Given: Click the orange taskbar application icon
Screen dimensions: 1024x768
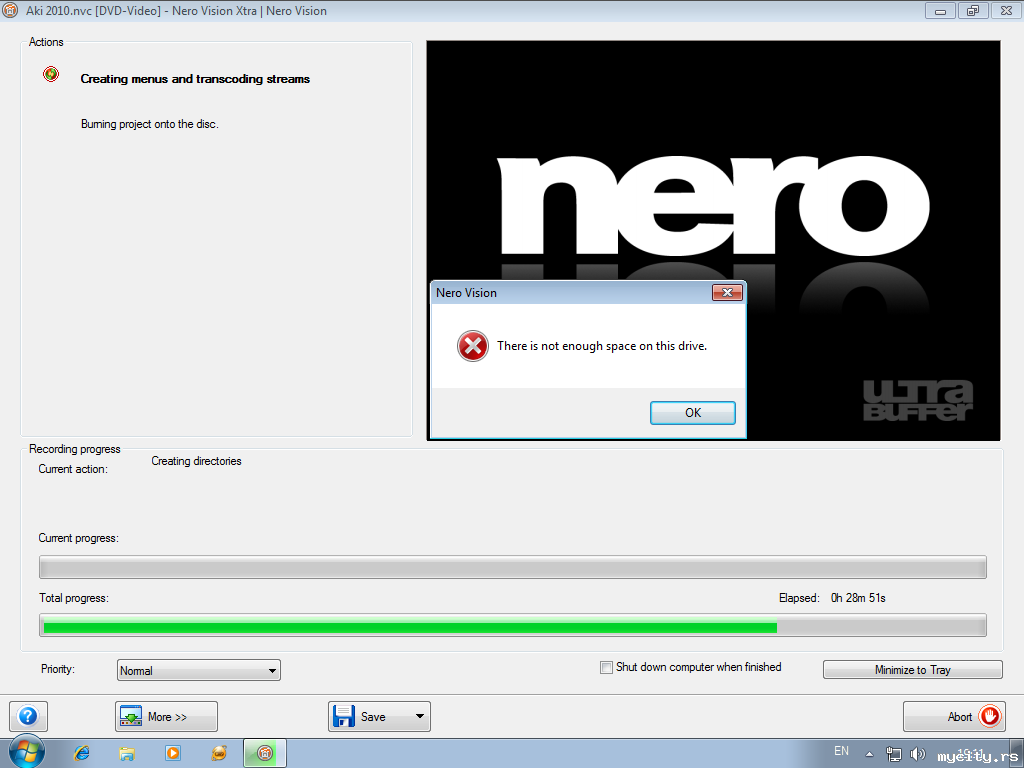Looking at the screenshot, I should [x=219, y=753].
